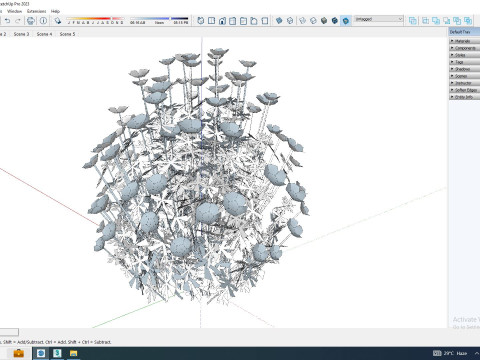Viewport: 480px width, 360px height.
Task: Select the Wireframe face style
Action: click(302, 21)
